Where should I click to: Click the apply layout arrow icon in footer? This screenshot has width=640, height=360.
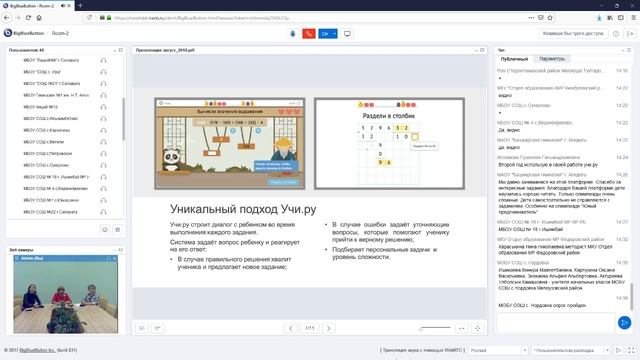(619, 350)
